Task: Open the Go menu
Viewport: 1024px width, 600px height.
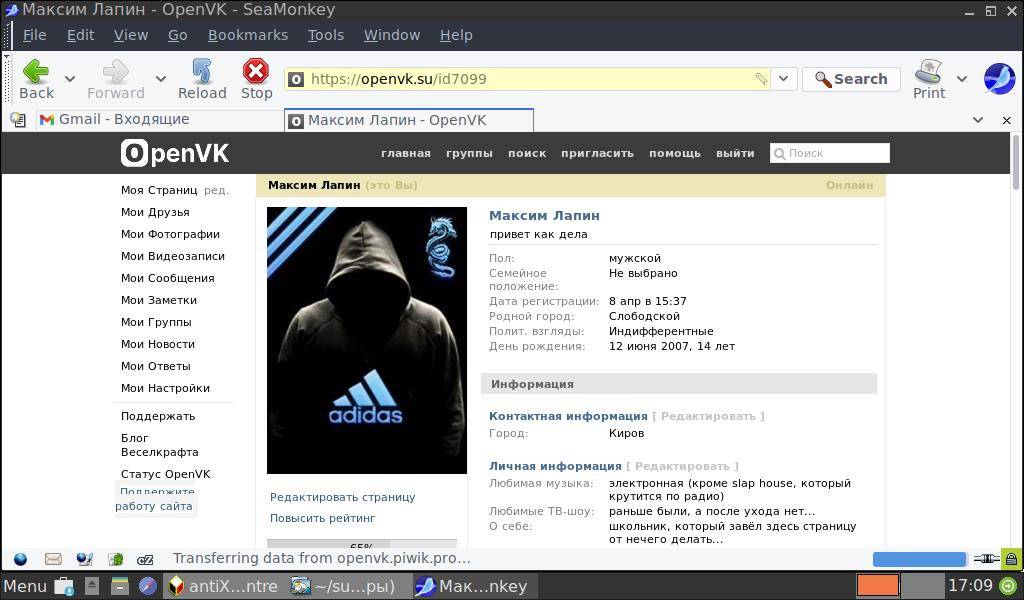Action: [178, 35]
